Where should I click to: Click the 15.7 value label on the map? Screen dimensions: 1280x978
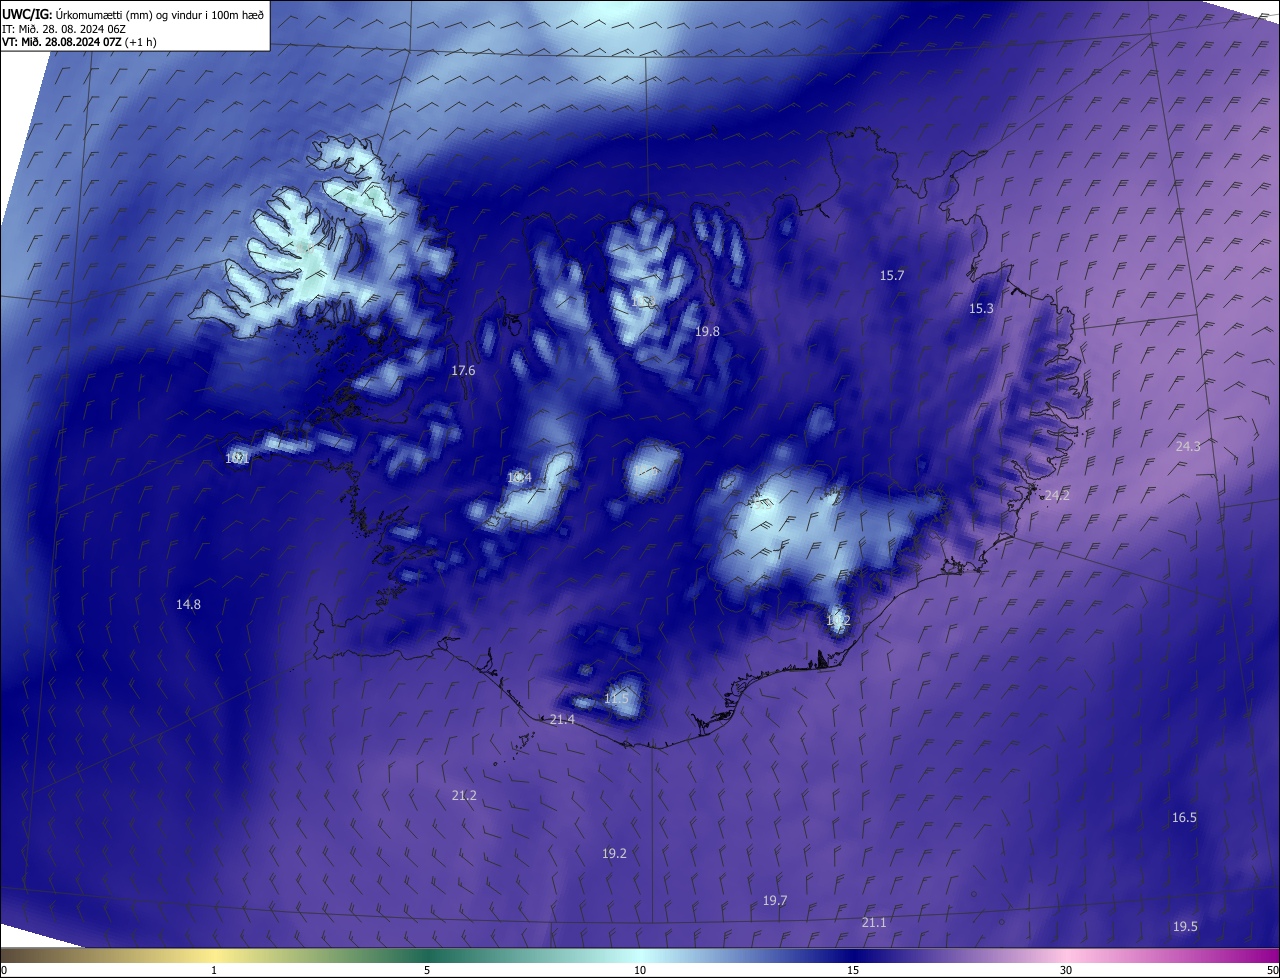[892, 275]
